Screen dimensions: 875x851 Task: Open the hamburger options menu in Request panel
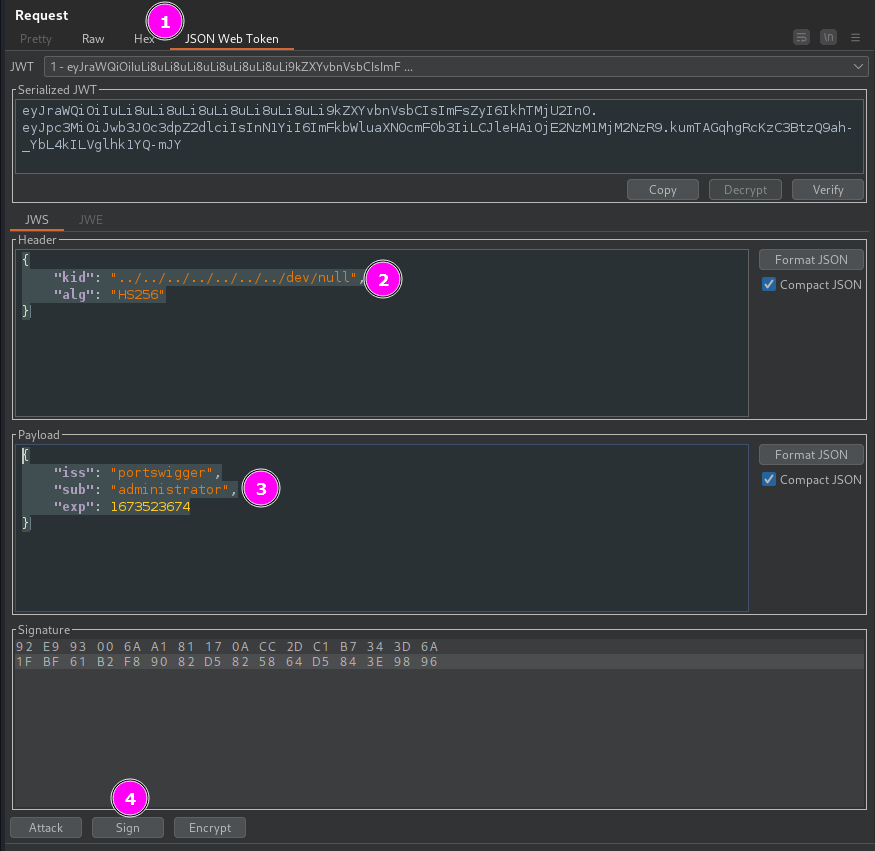click(855, 37)
